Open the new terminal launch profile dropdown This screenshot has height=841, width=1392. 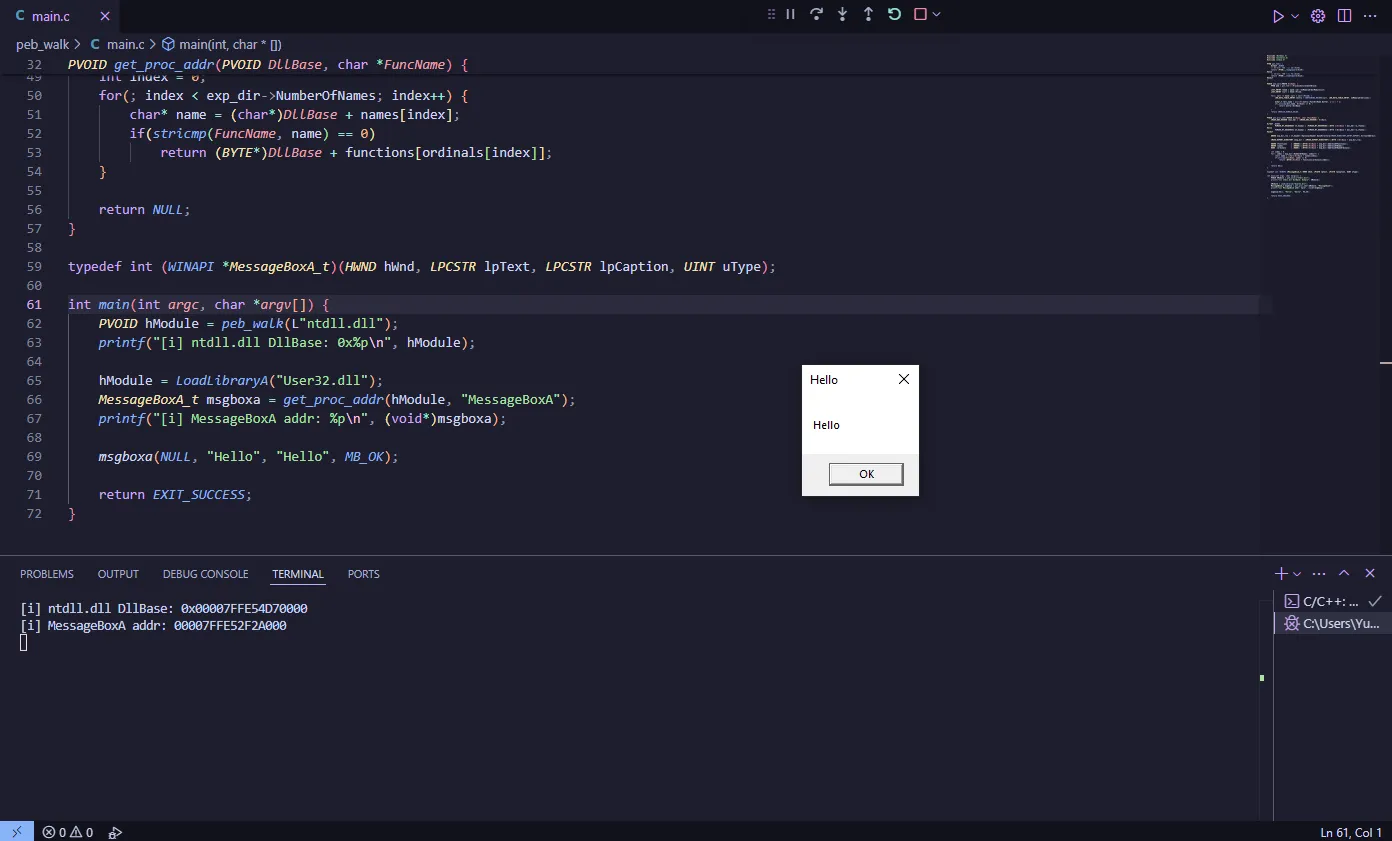click(1297, 574)
